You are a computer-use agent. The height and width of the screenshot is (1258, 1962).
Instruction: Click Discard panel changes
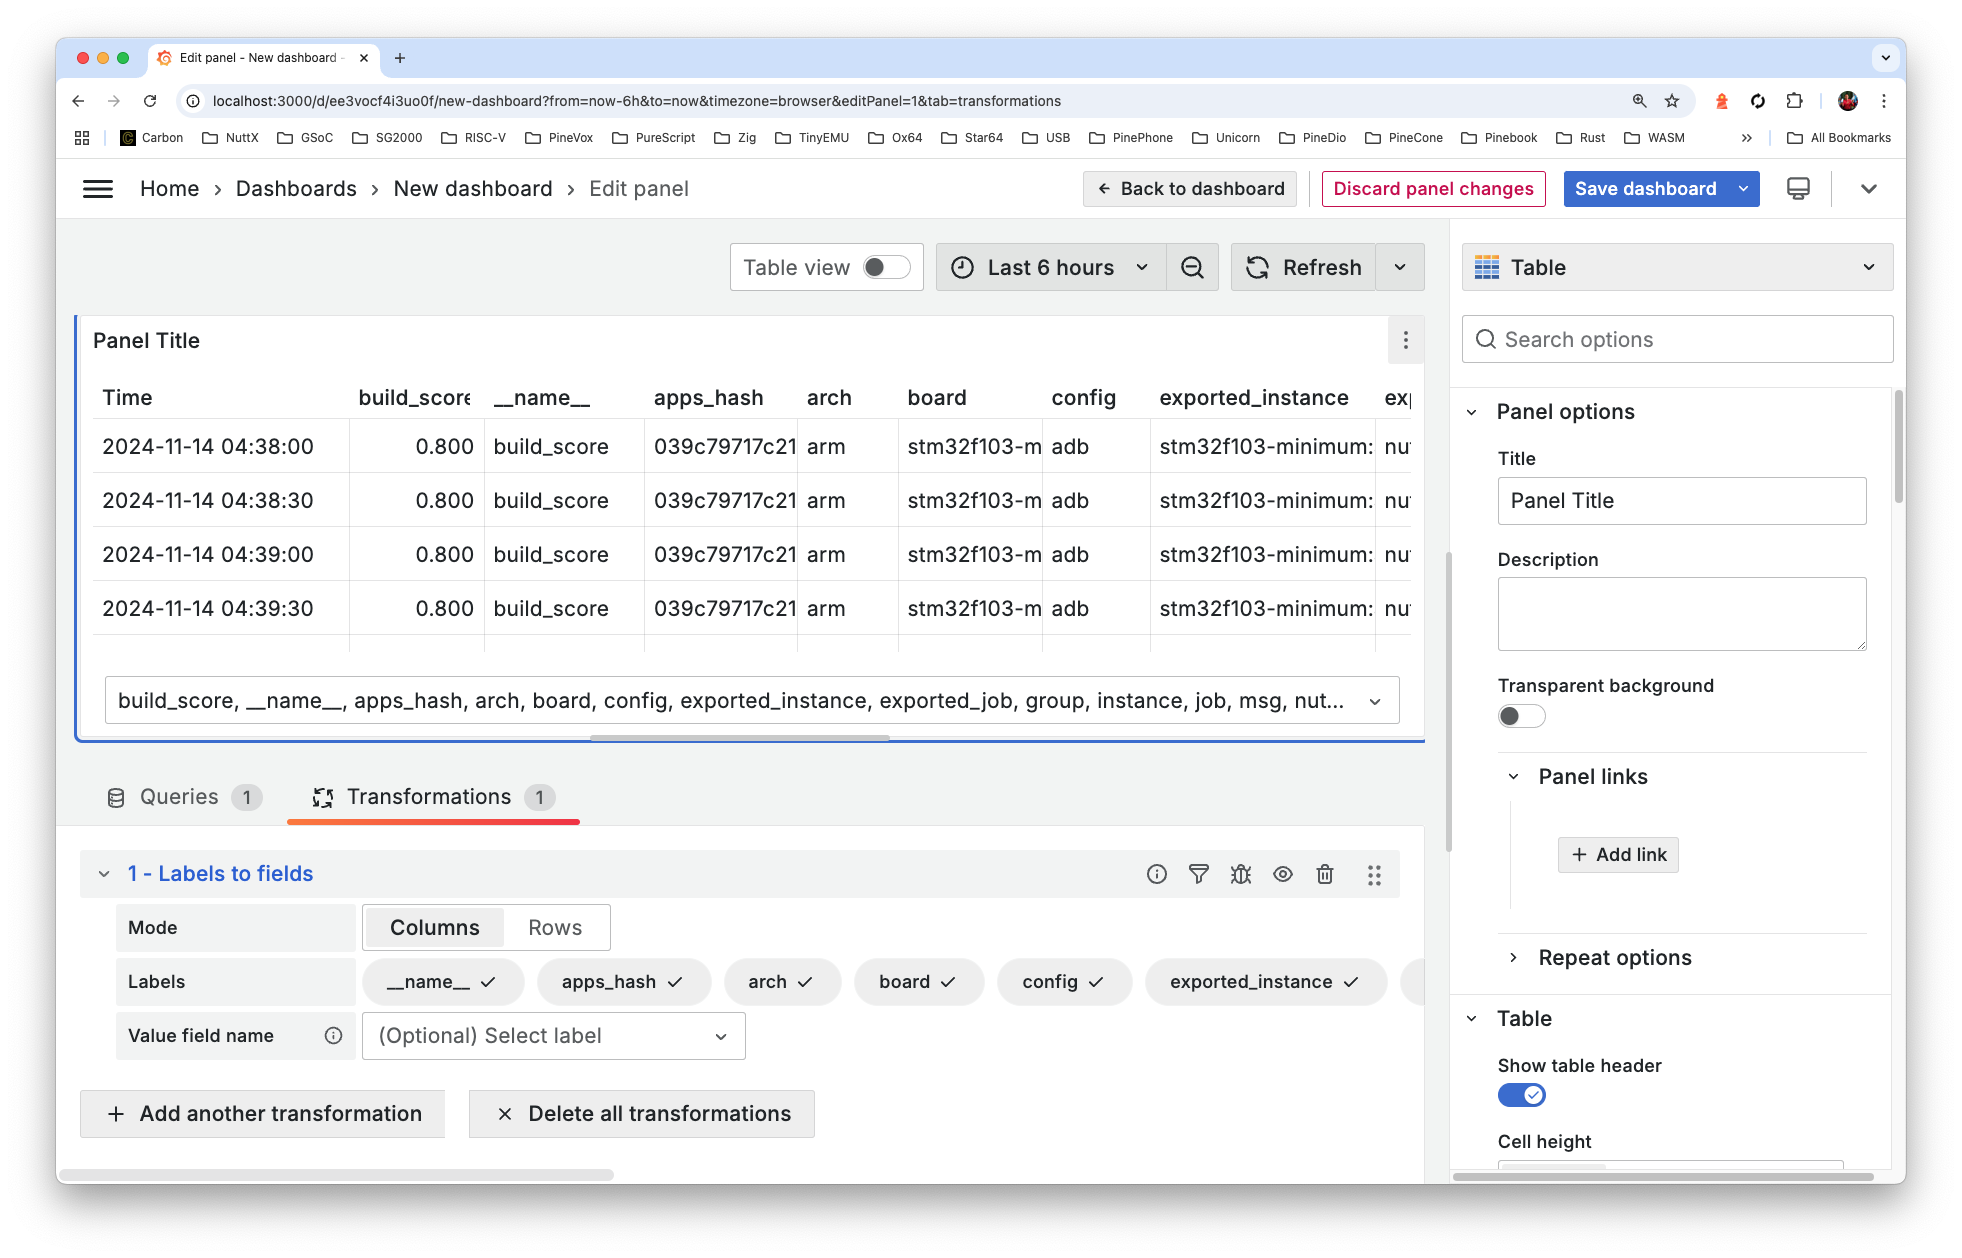coord(1433,189)
